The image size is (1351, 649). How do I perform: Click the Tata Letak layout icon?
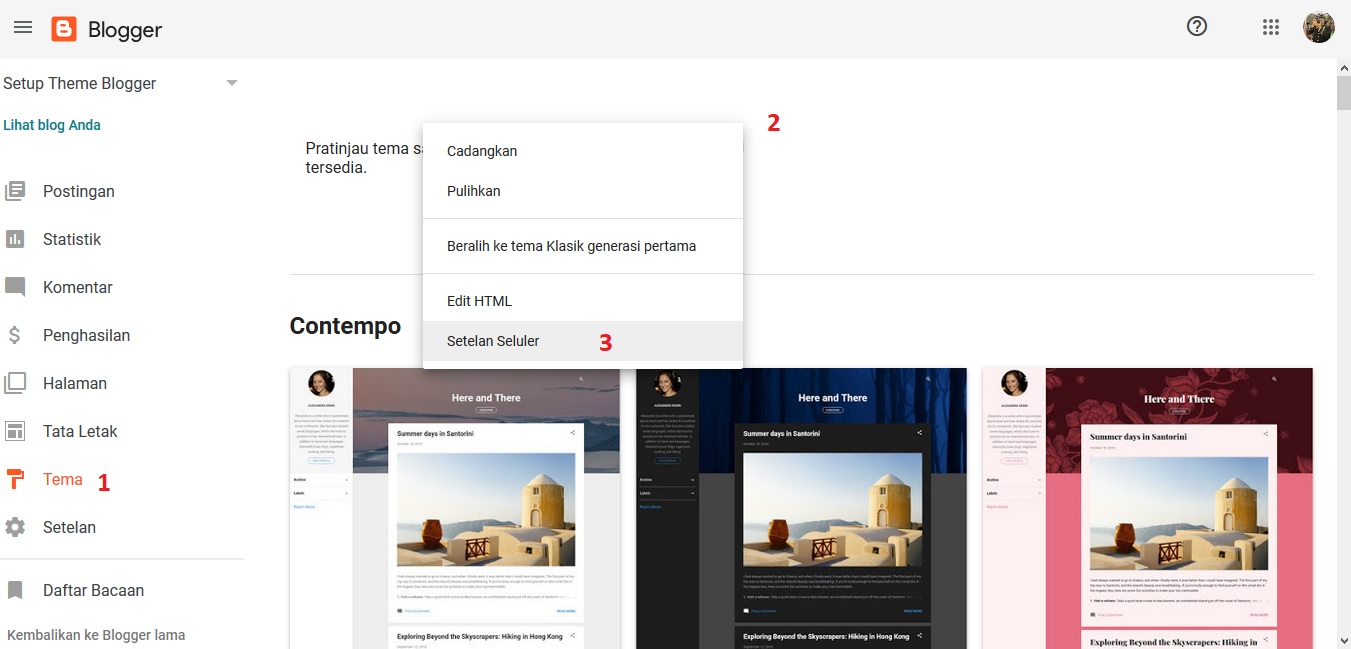(15, 431)
